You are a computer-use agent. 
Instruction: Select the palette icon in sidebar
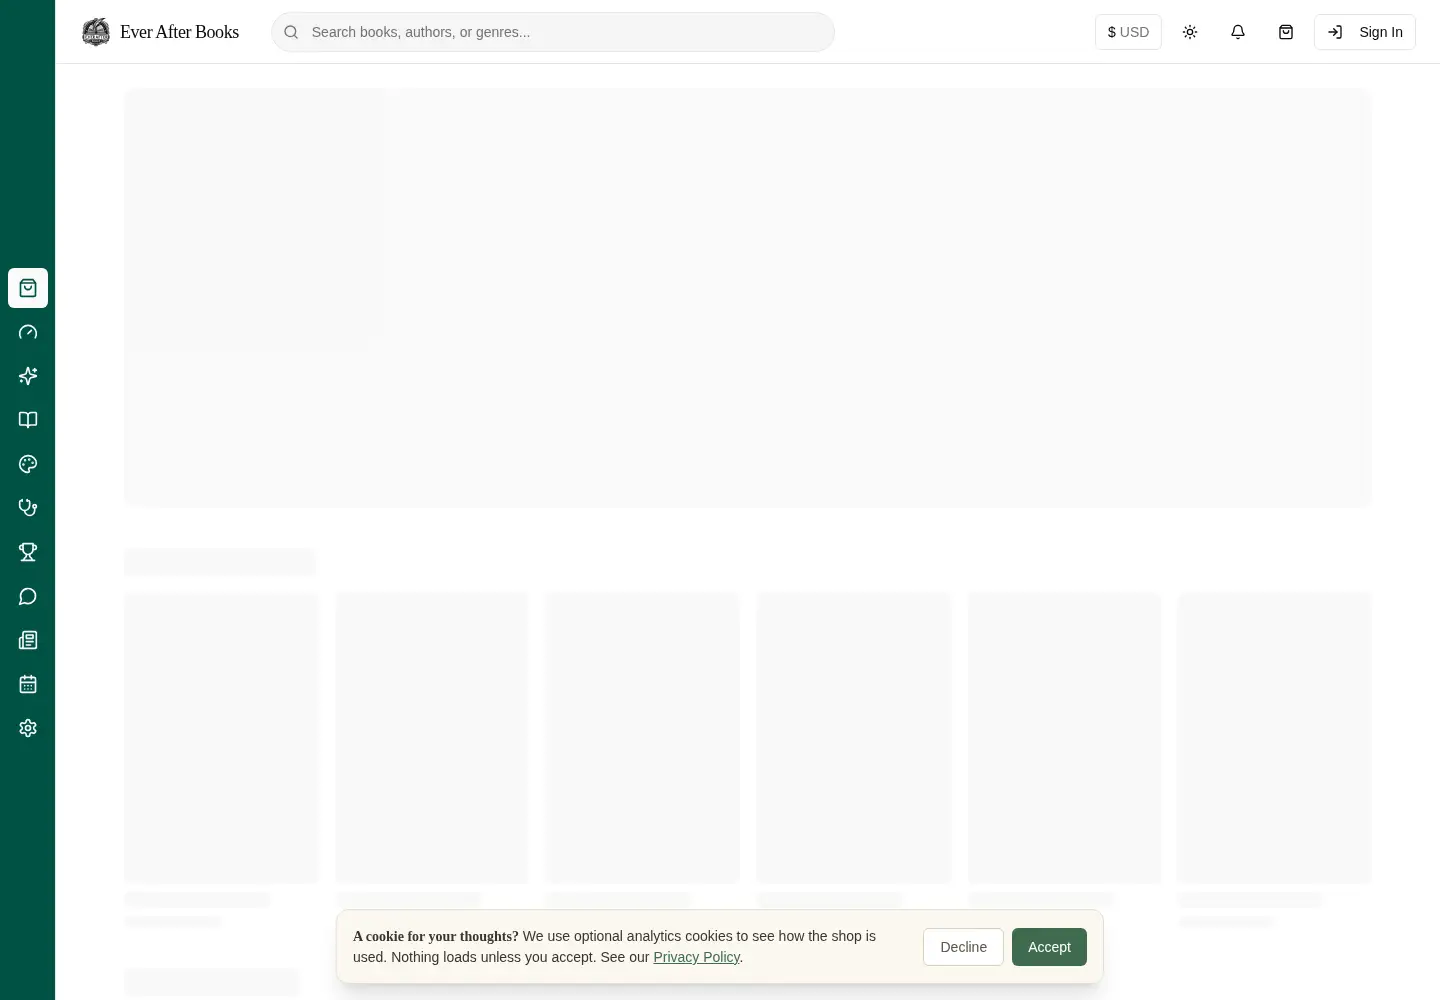coord(28,464)
